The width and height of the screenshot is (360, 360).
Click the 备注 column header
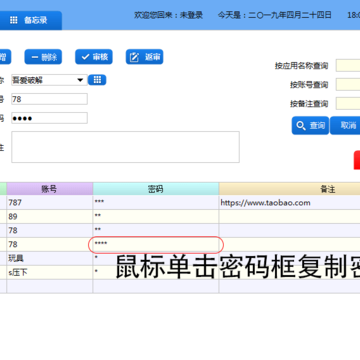(x=289, y=189)
